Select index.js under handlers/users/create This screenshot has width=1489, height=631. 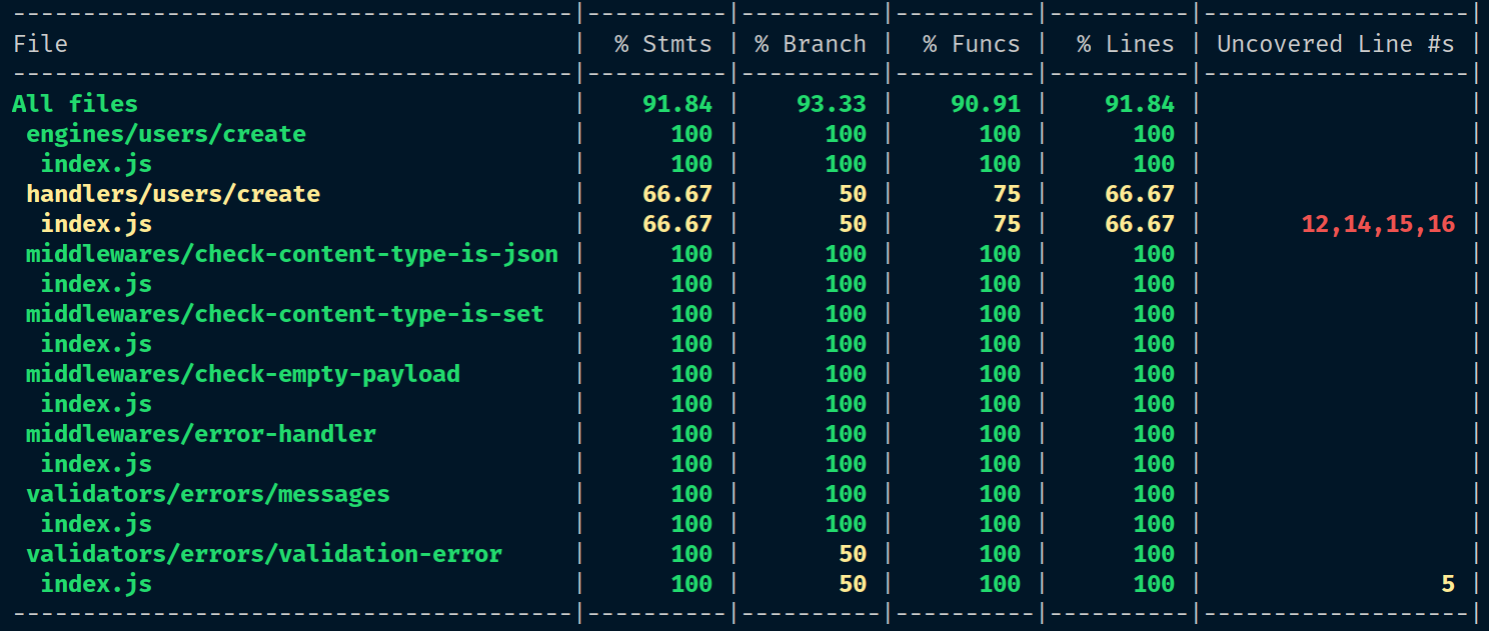(x=96, y=224)
